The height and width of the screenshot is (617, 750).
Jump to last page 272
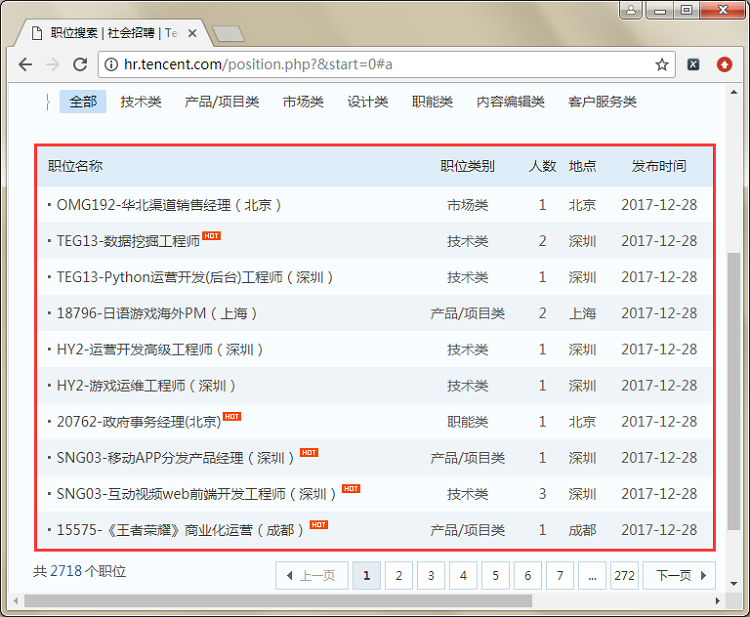(x=624, y=575)
